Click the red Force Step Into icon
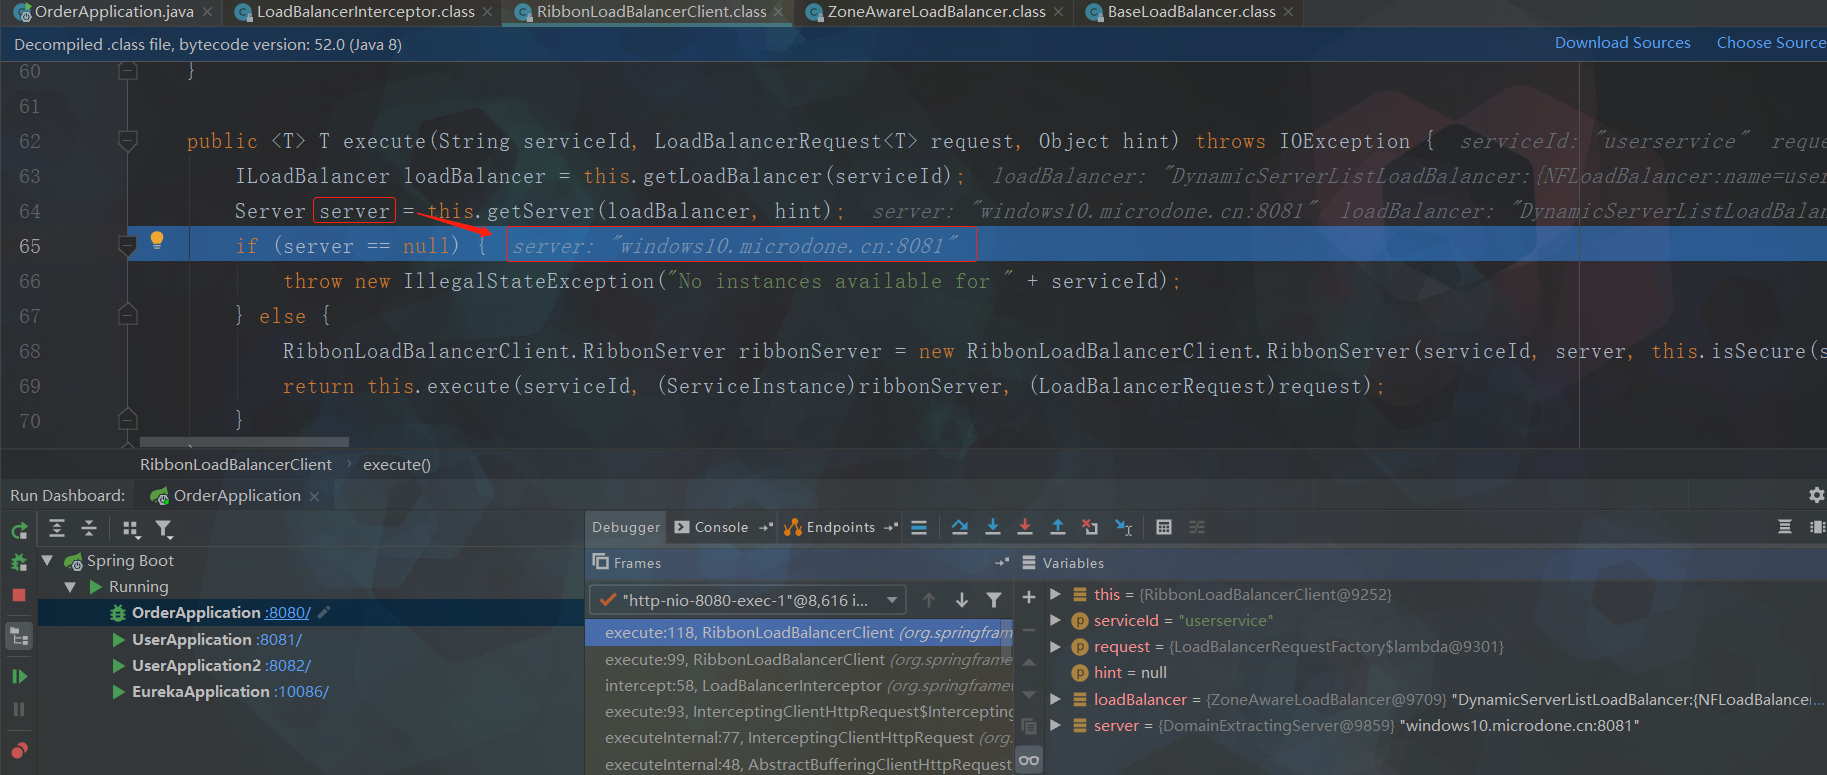This screenshot has height=775, width=1827. coord(1025,527)
